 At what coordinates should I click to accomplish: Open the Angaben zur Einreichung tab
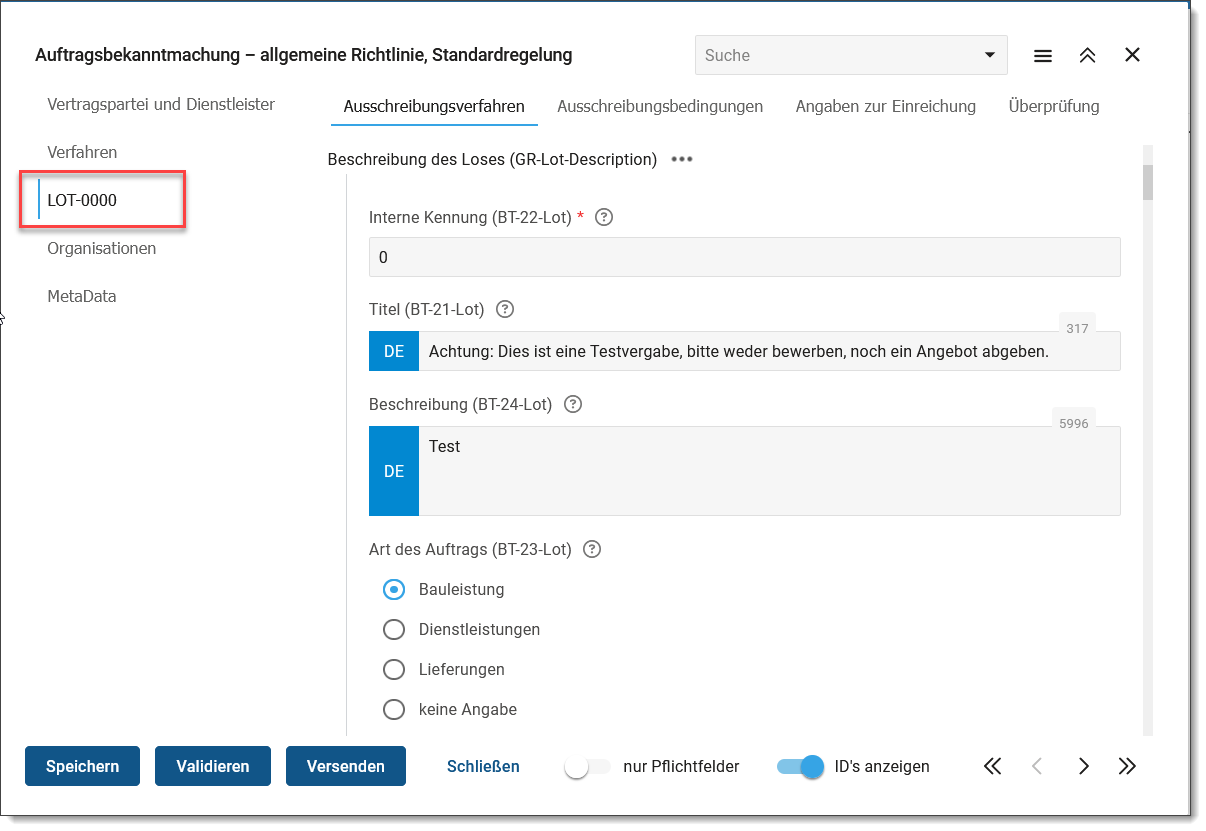point(885,106)
